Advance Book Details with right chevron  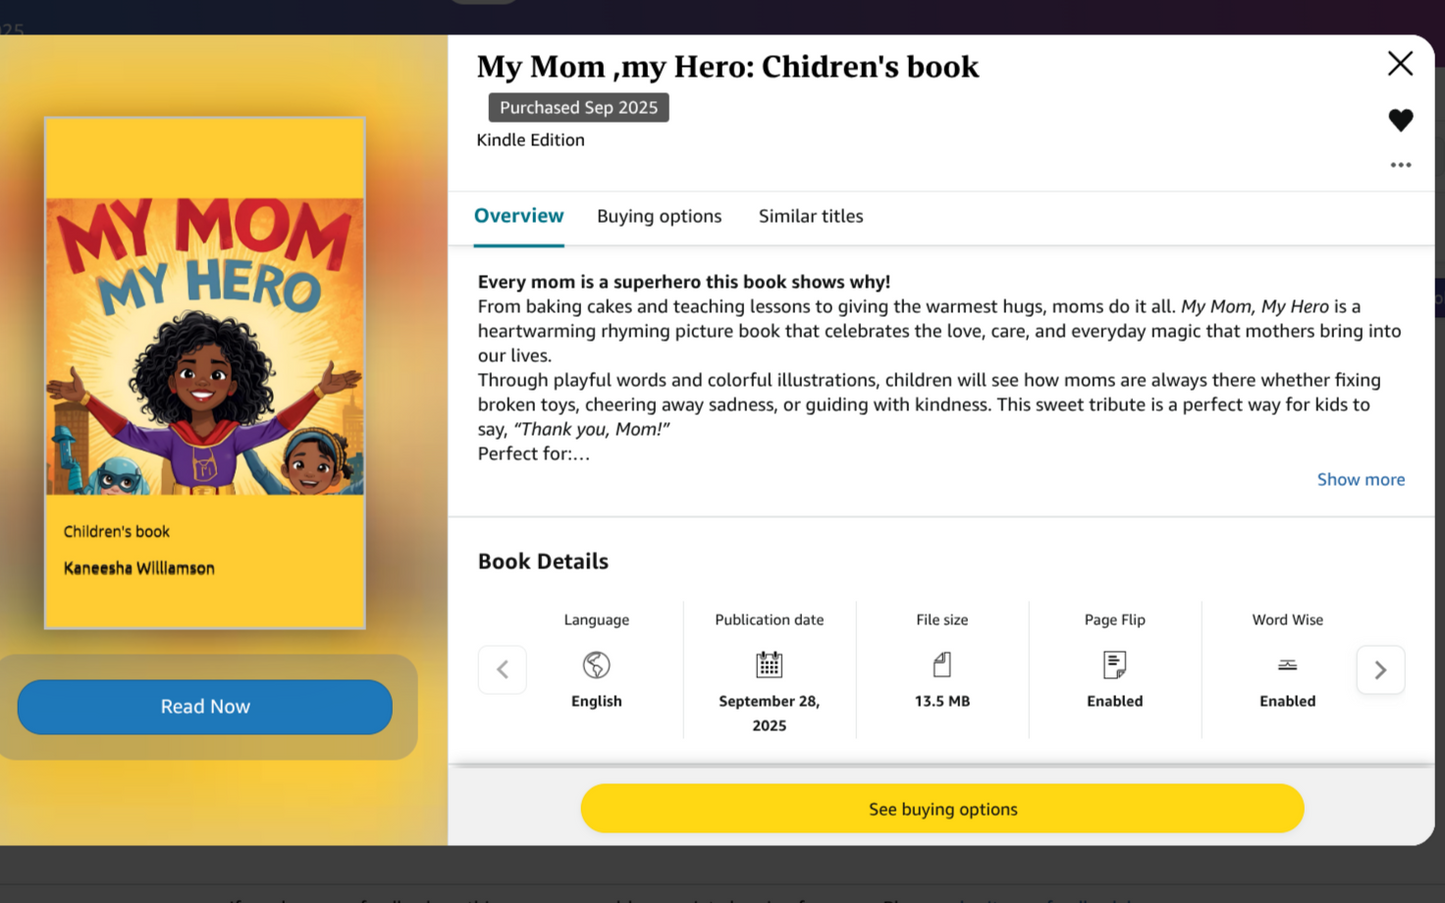pyautogui.click(x=1380, y=669)
